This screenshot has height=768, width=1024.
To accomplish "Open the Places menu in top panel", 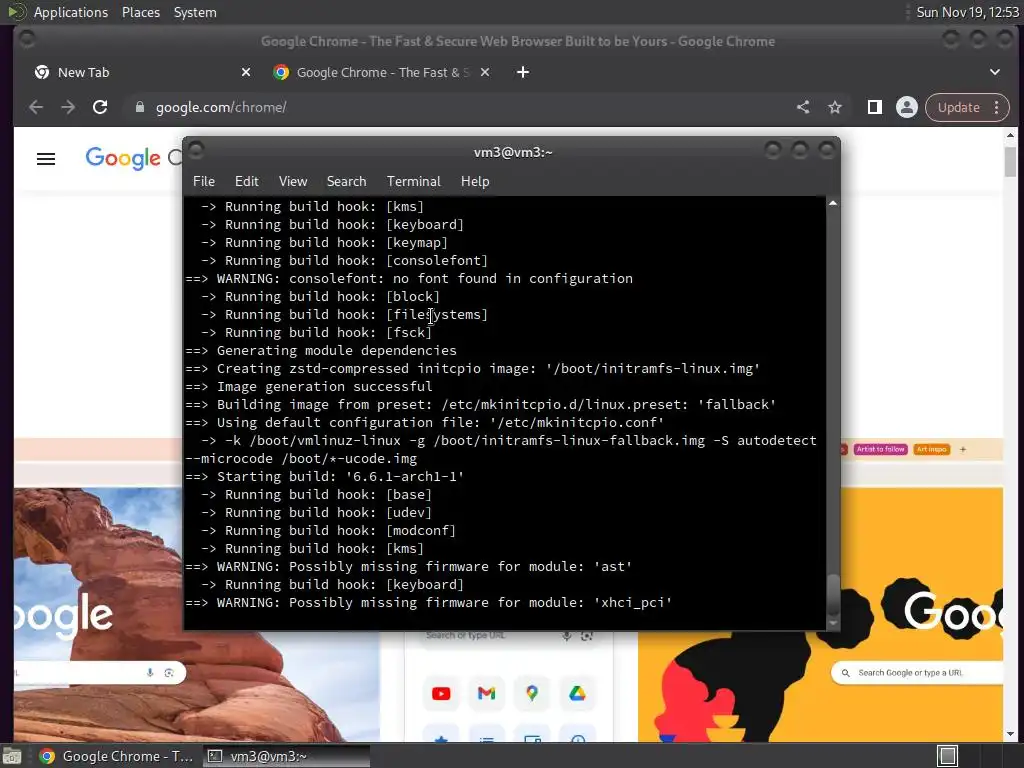I will [x=140, y=12].
